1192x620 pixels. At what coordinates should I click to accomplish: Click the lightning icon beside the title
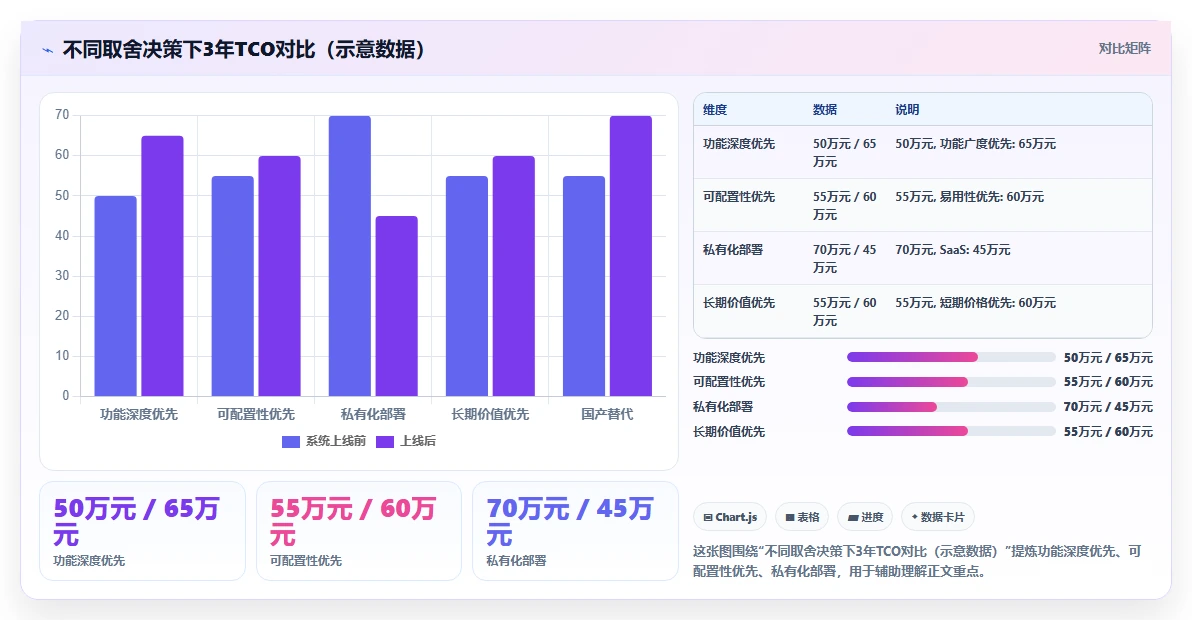[x=48, y=50]
